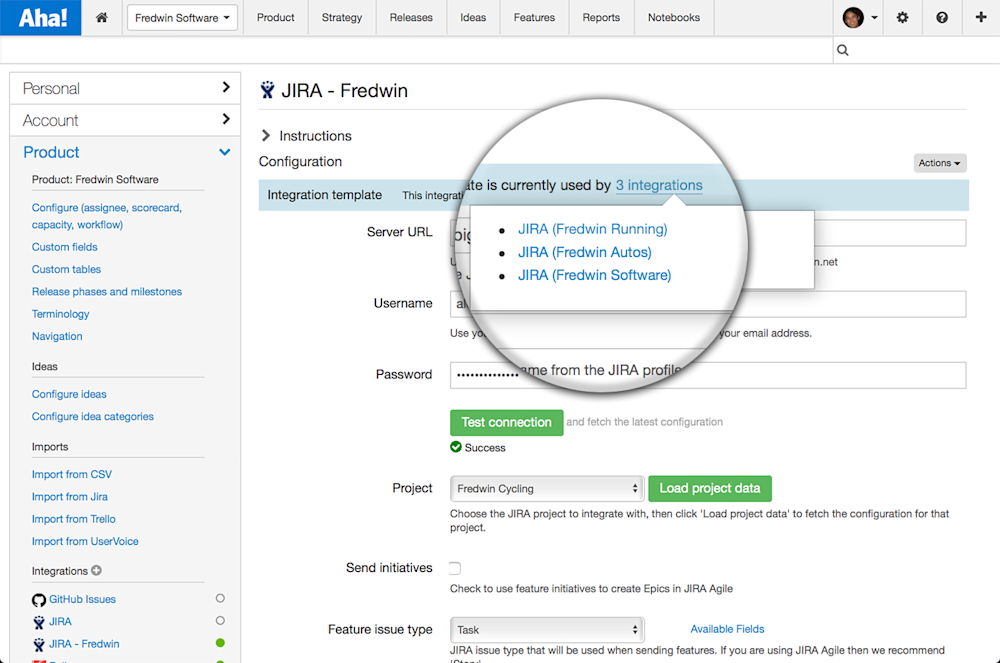The image size is (1000, 663).
Task: Click the plus icon to add a new item
Action: pos(982,17)
